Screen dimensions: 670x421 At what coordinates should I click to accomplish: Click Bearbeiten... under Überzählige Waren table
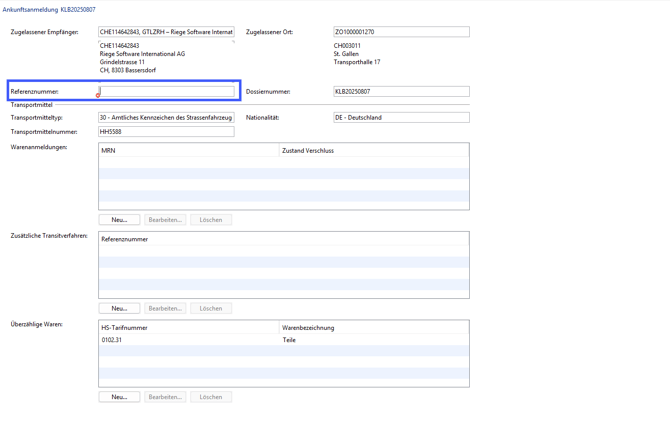click(165, 397)
